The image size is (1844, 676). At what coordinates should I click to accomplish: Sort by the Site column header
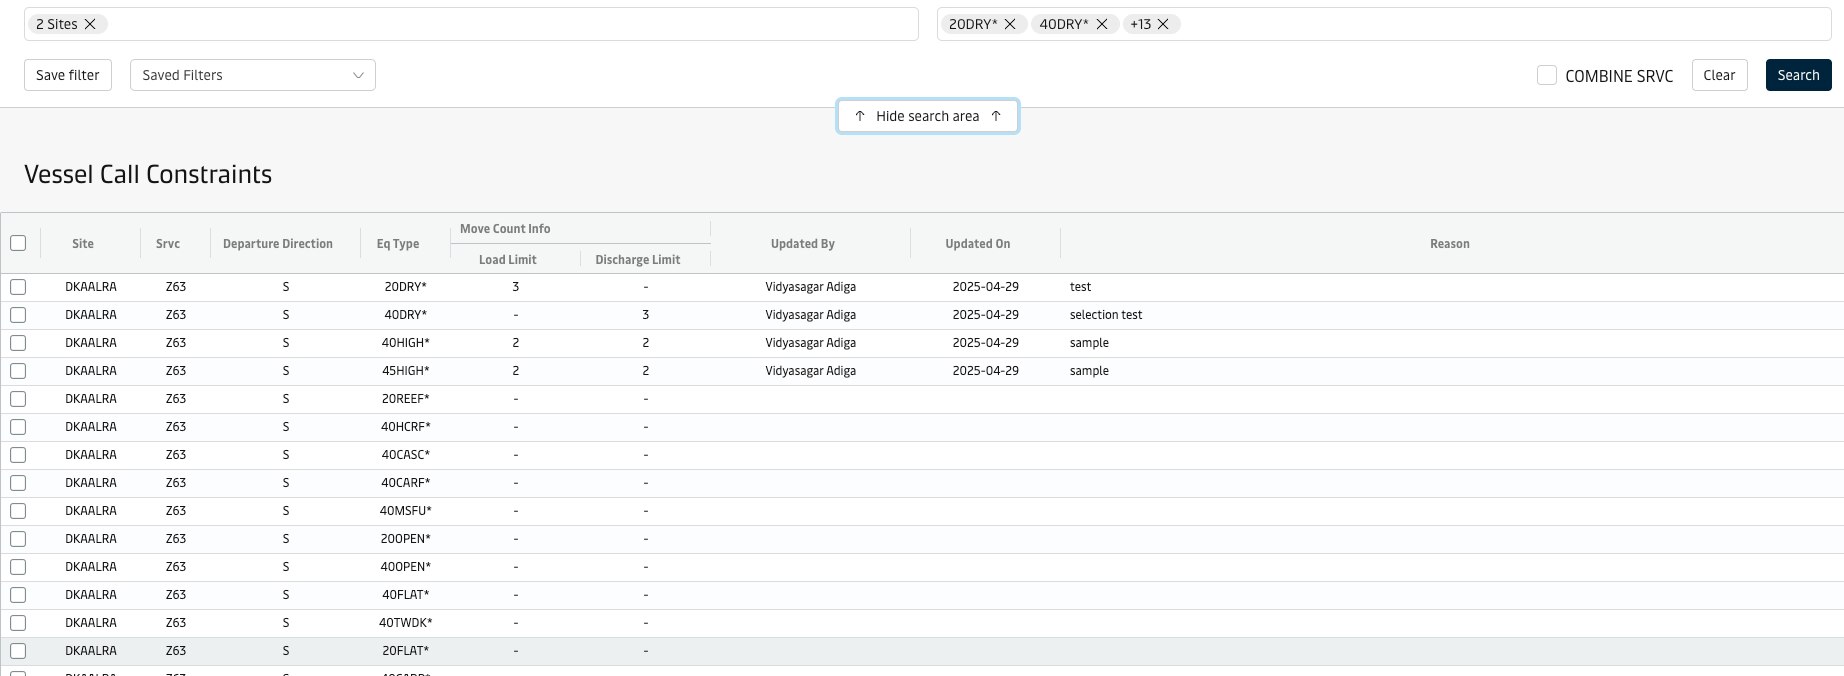tap(83, 244)
